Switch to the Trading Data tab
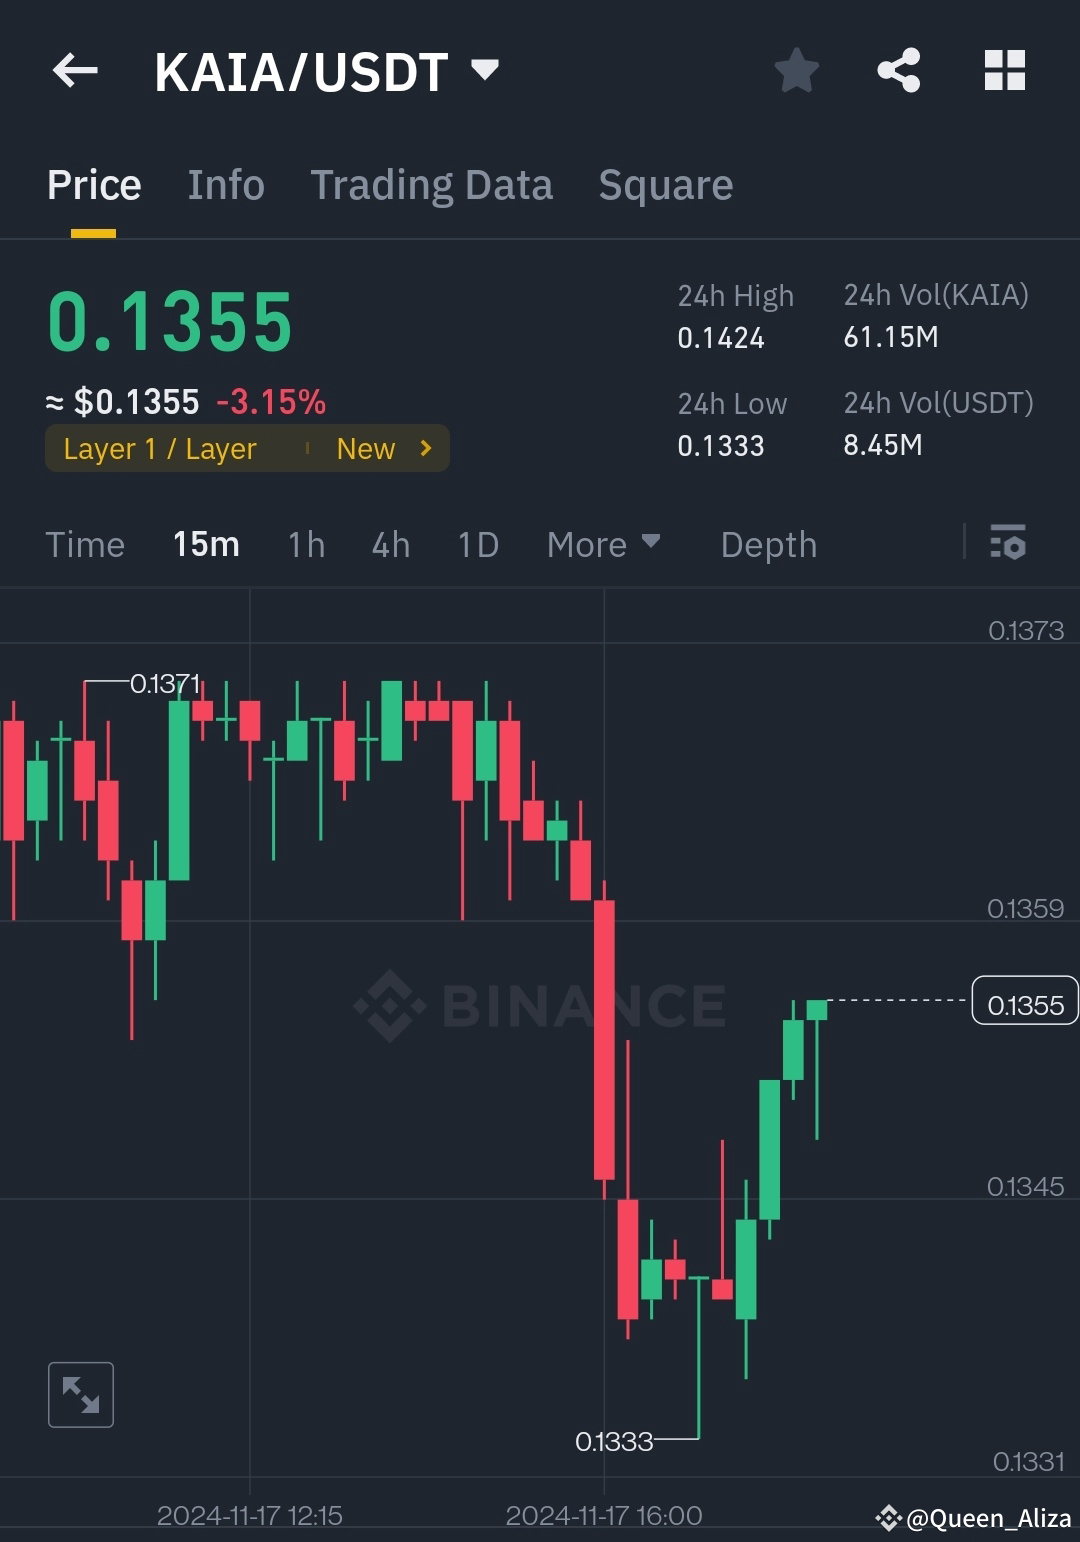Viewport: 1080px width, 1542px height. [x=432, y=184]
